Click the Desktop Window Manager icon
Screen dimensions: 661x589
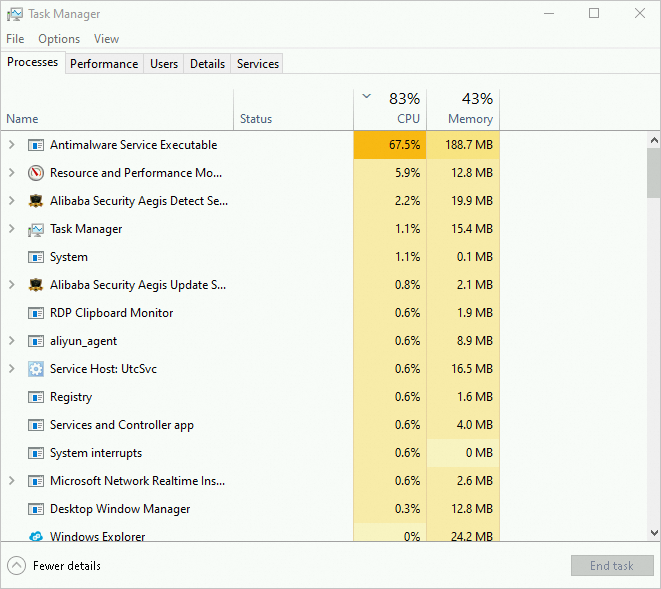[x=36, y=509]
